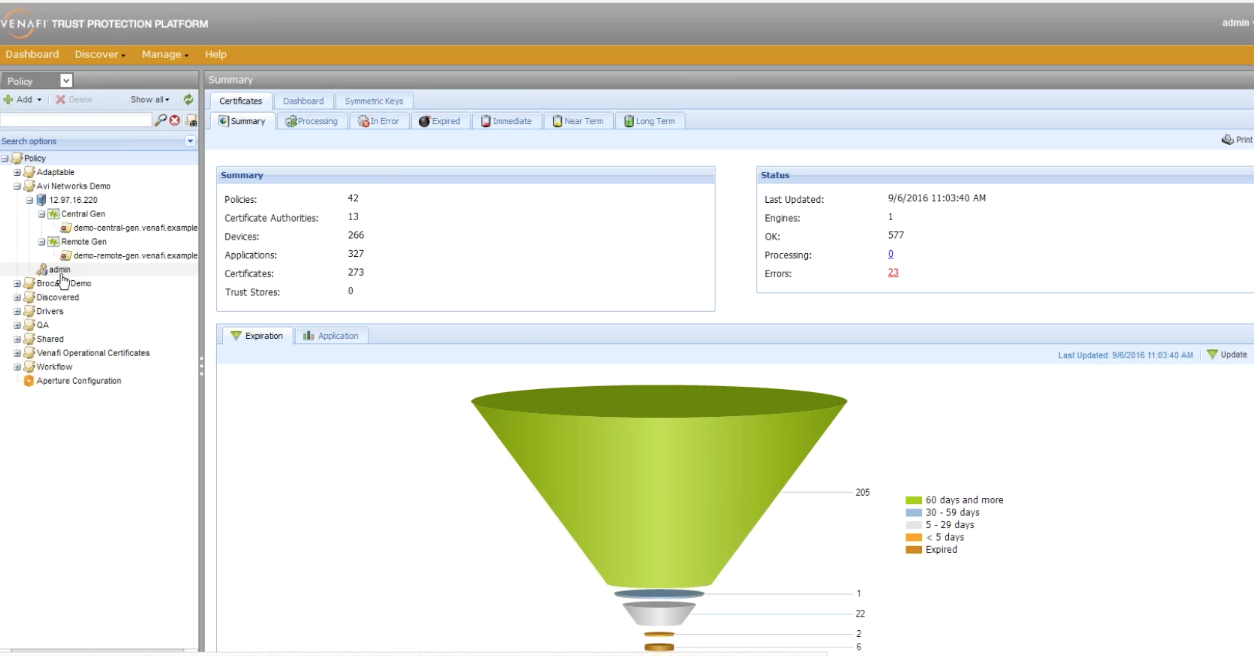Click the Errors count link 23
The image size is (1254, 656).
(x=893, y=272)
